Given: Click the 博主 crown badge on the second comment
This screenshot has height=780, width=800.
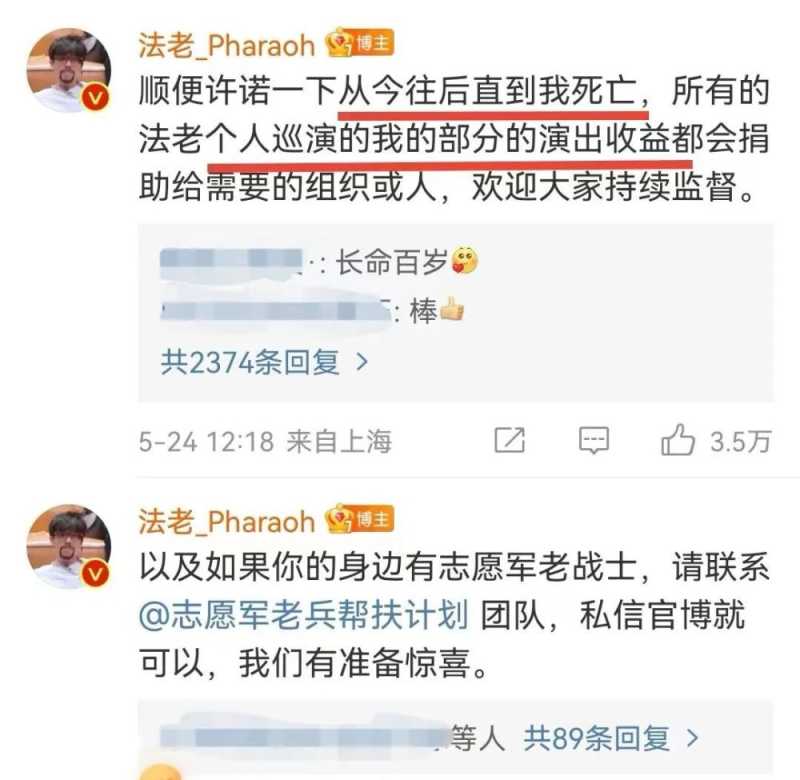Looking at the screenshot, I should [x=360, y=519].
